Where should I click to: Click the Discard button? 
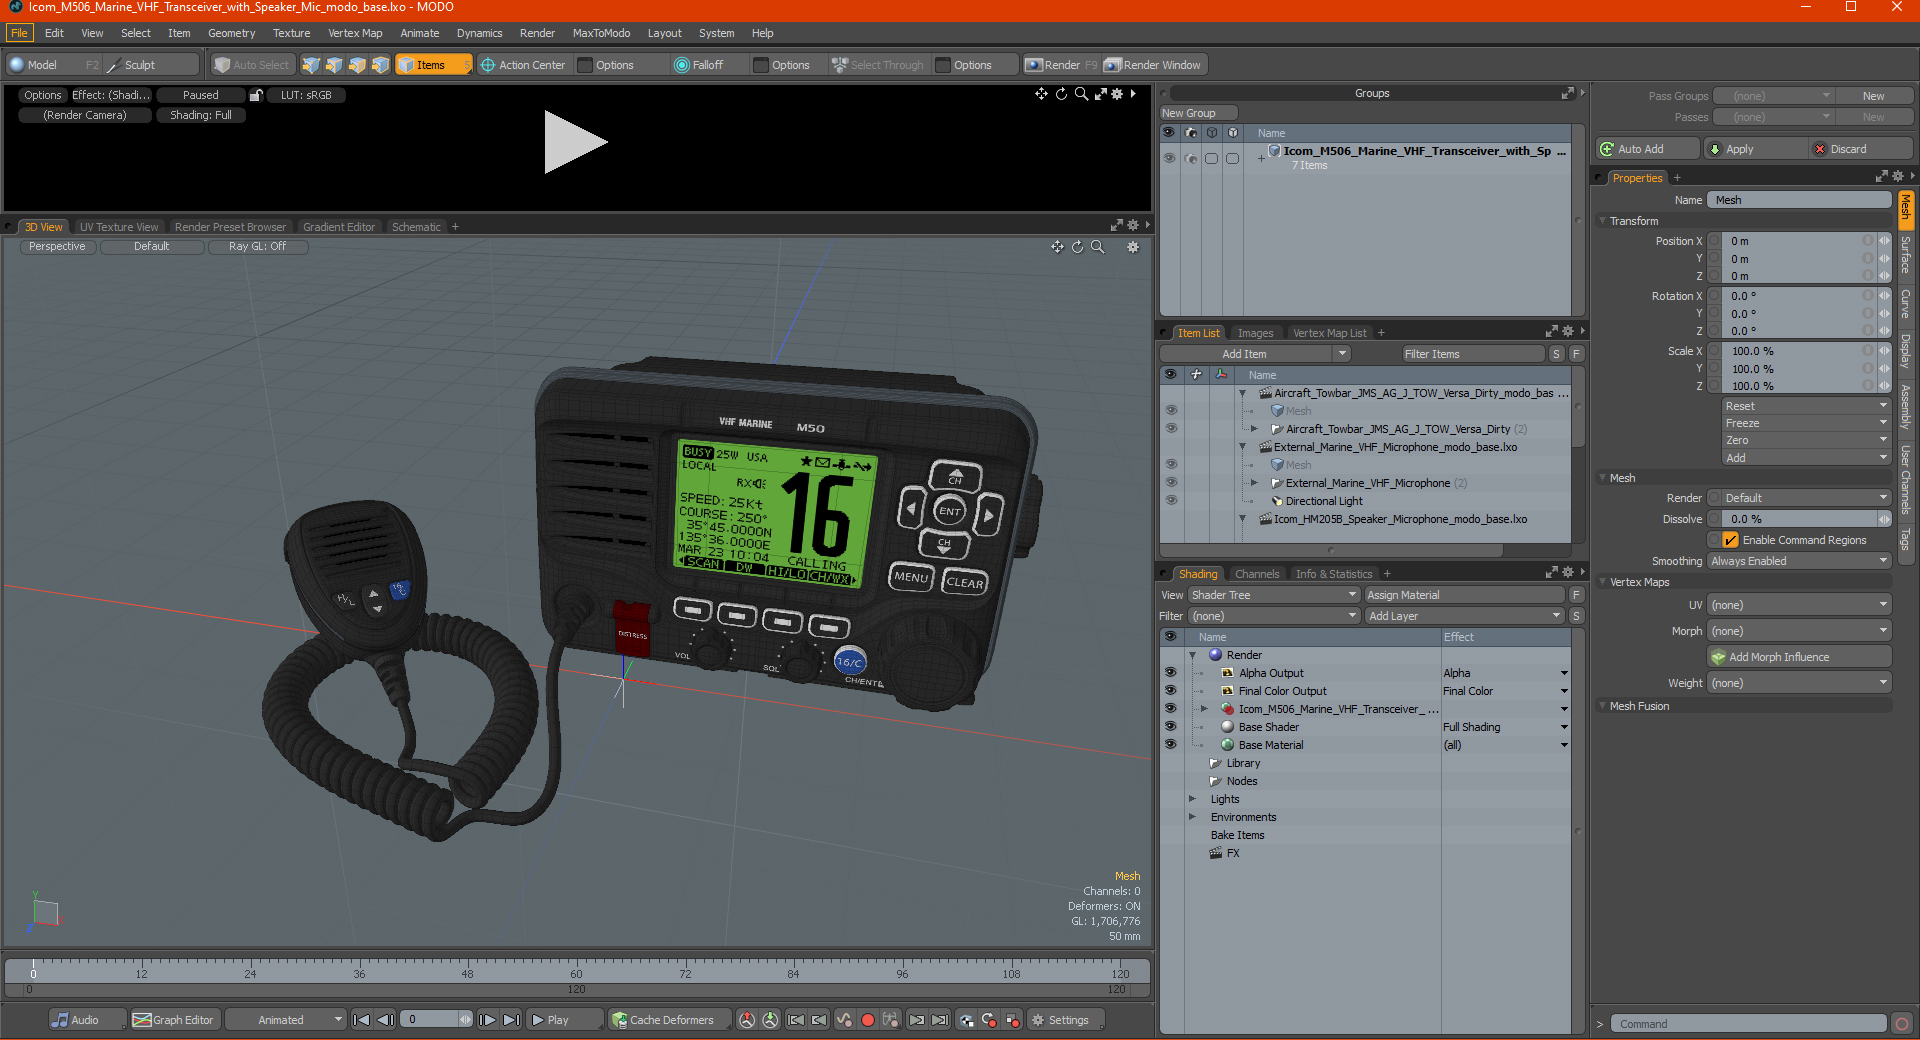tap(1861, 149)
